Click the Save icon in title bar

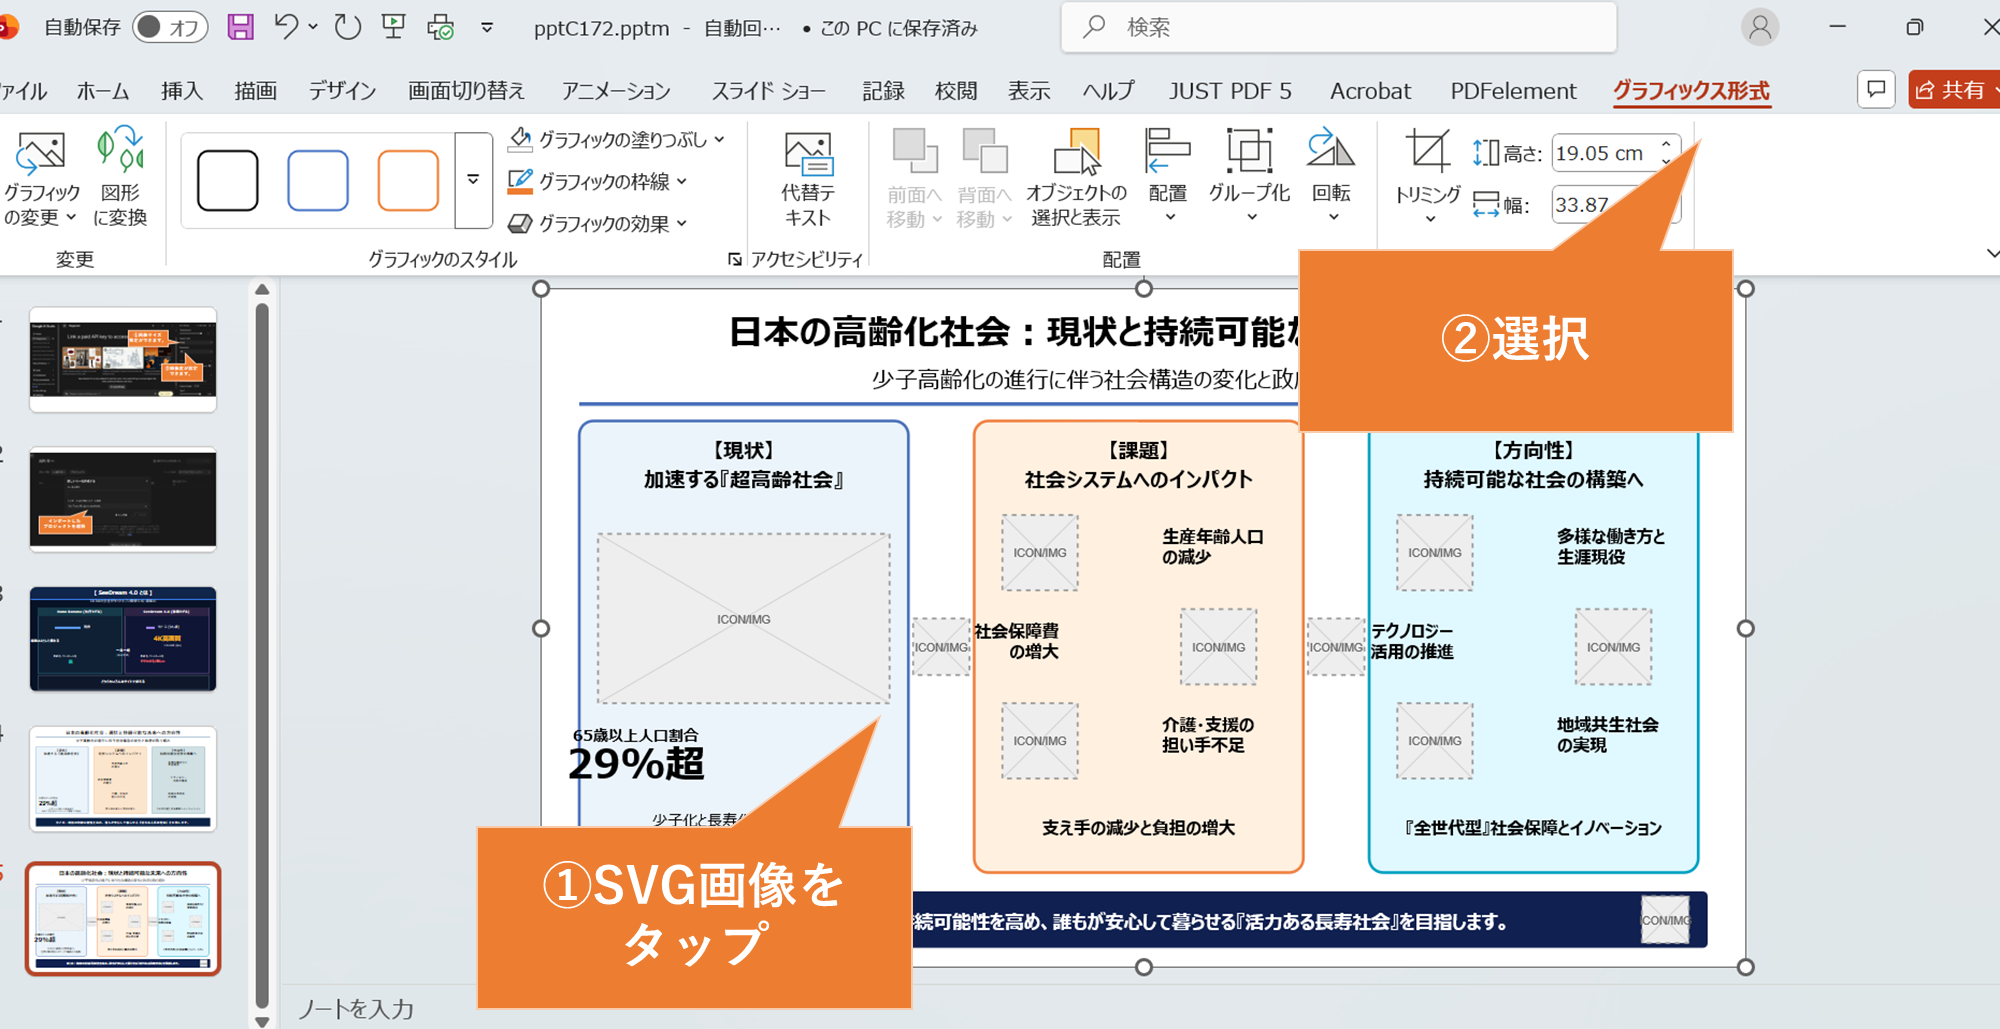240,27
